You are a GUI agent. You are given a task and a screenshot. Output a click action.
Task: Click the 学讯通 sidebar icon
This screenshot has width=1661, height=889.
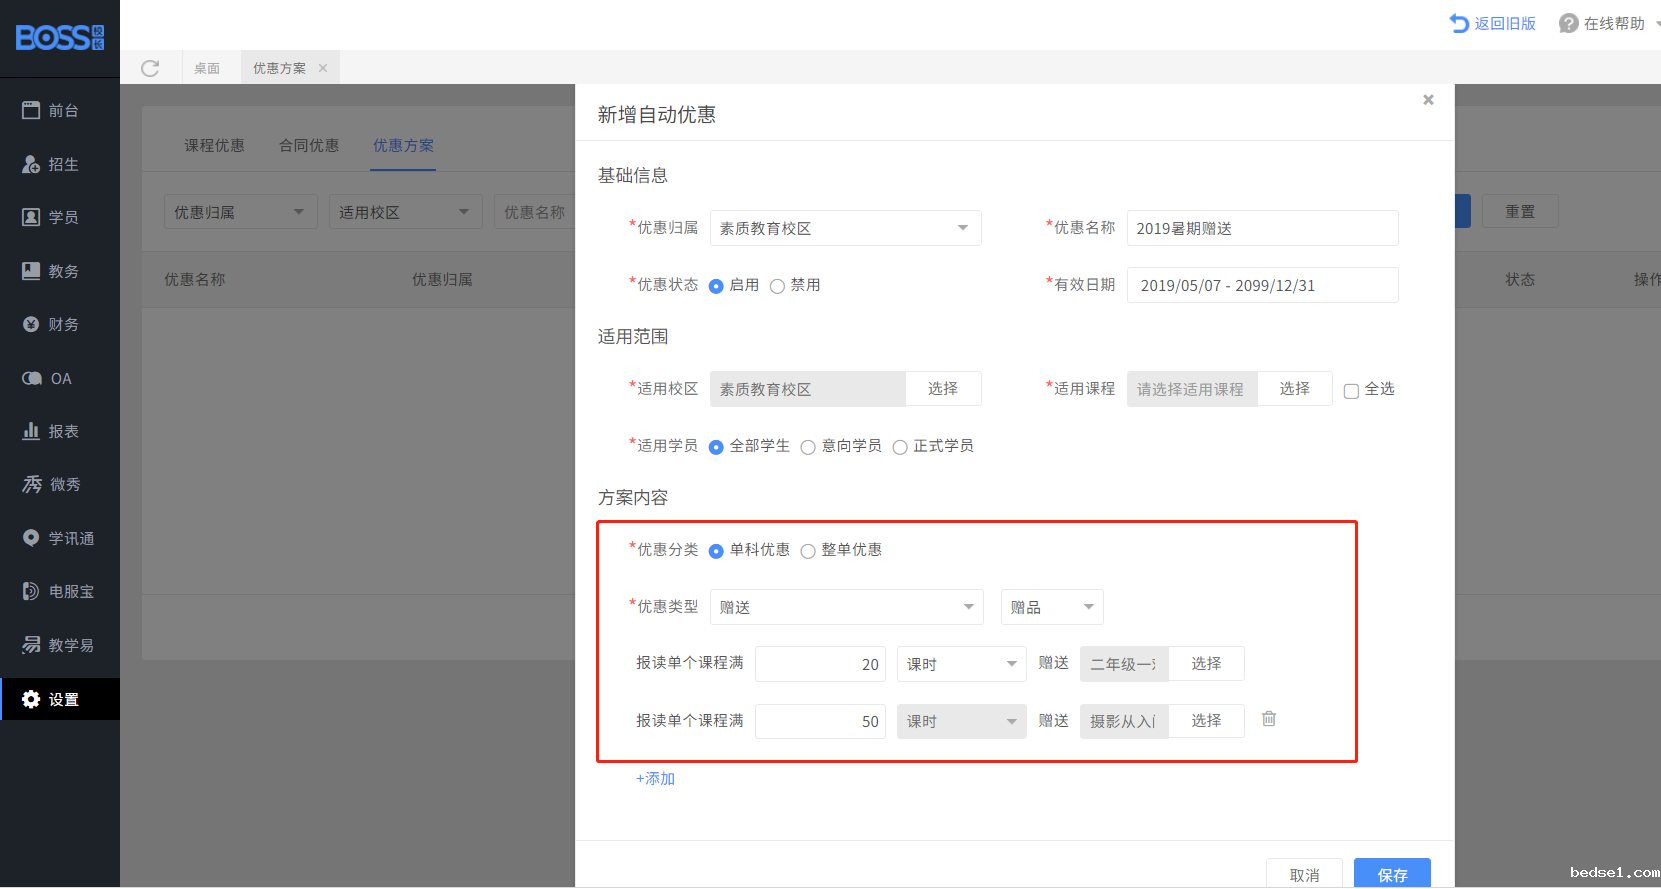[x=31, y=538]
